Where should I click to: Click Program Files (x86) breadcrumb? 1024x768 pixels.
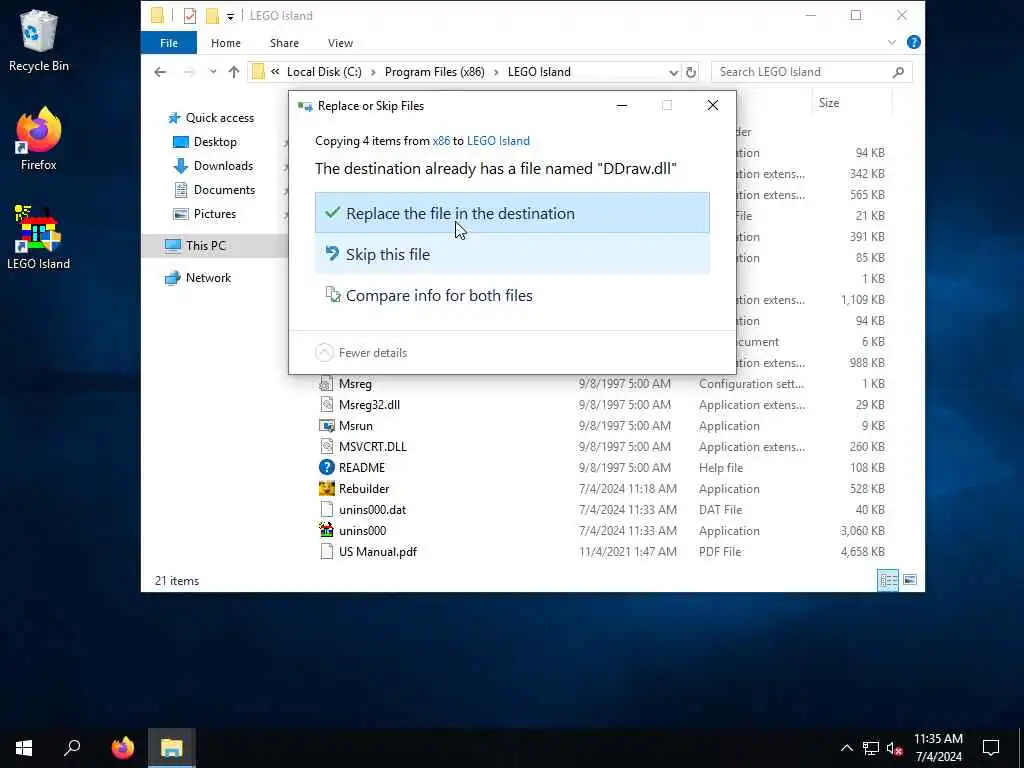tap(434, 72)
